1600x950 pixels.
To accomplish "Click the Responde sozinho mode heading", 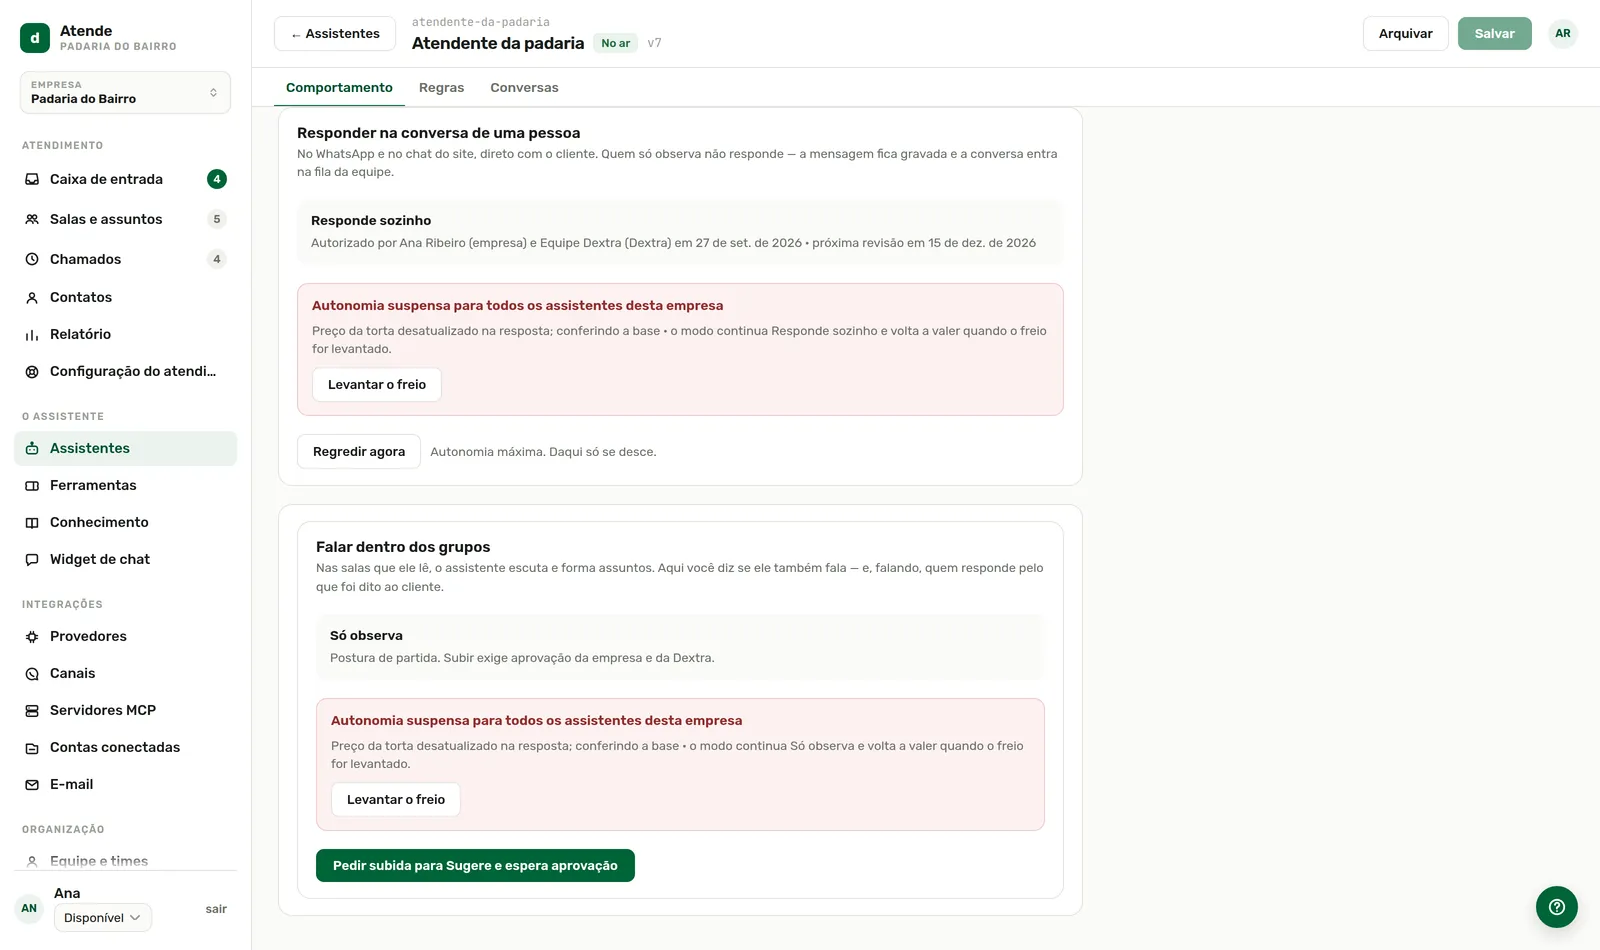I will tap(371, 220).
